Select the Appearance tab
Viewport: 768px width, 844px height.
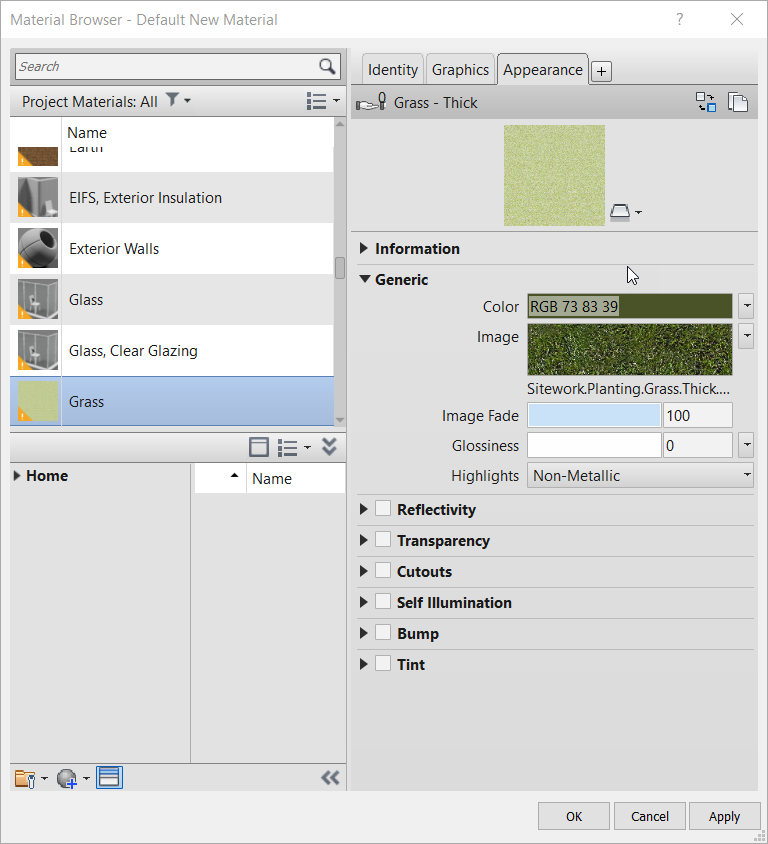click(542, 70)
